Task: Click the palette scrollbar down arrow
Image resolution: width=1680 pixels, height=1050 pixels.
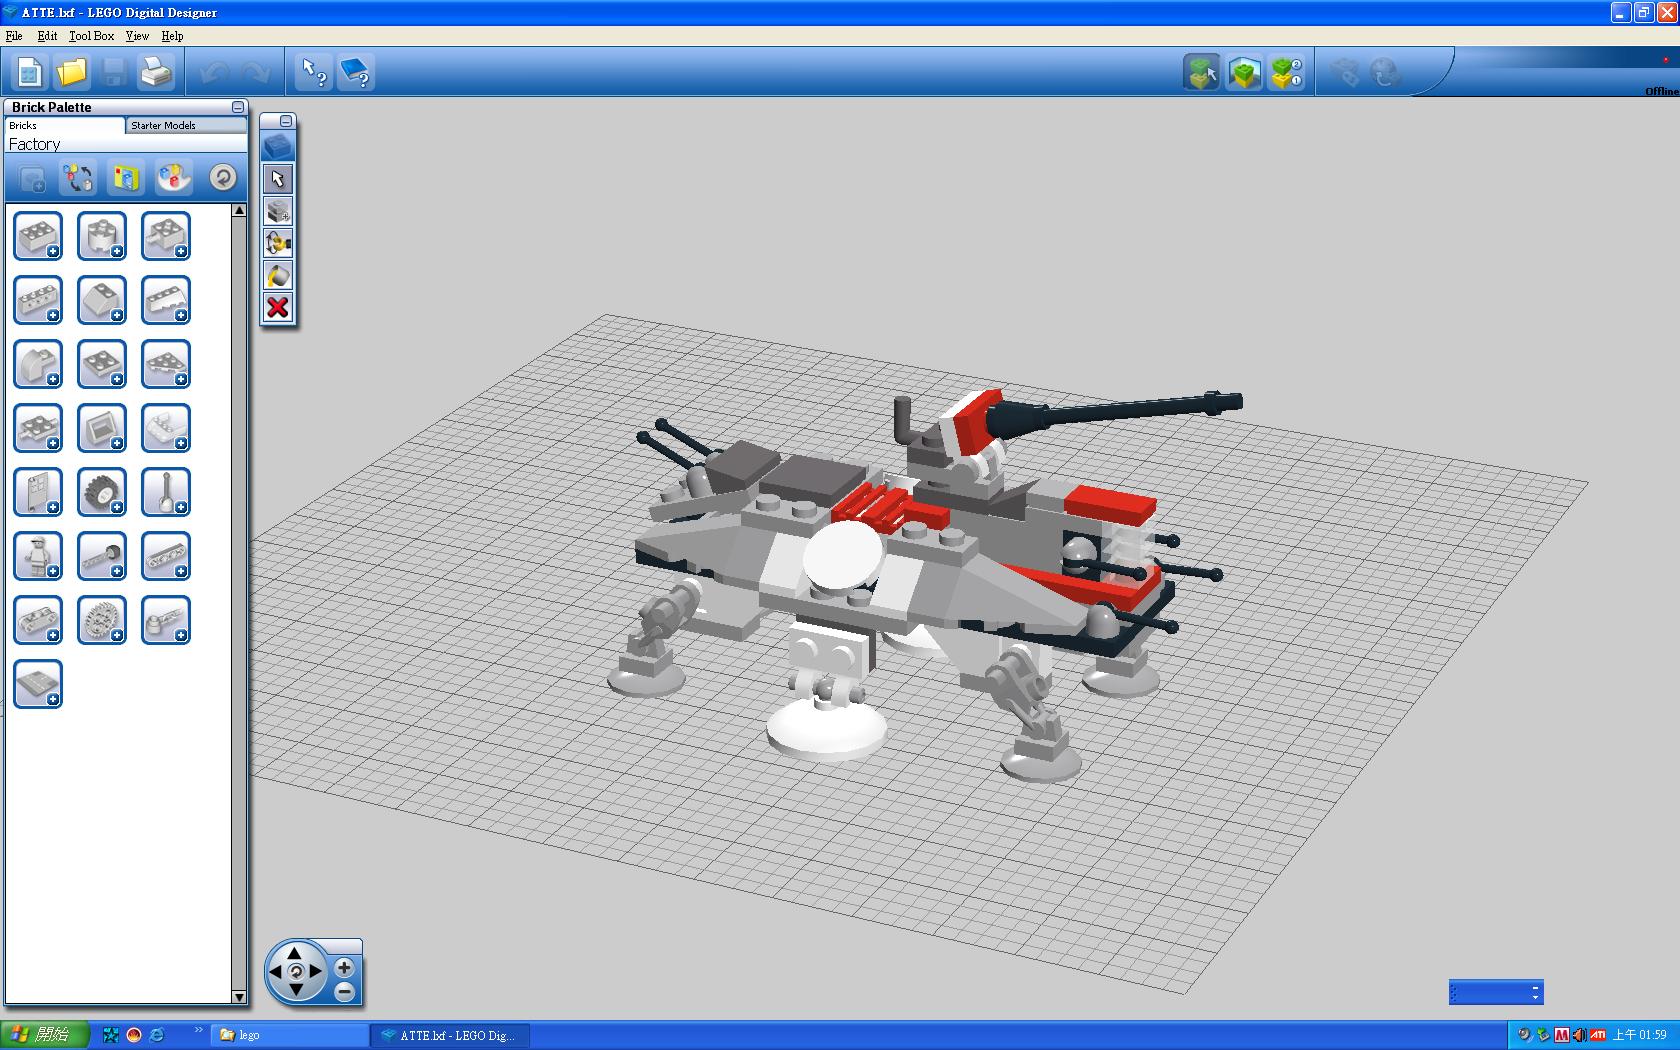Action: point(239,996)
